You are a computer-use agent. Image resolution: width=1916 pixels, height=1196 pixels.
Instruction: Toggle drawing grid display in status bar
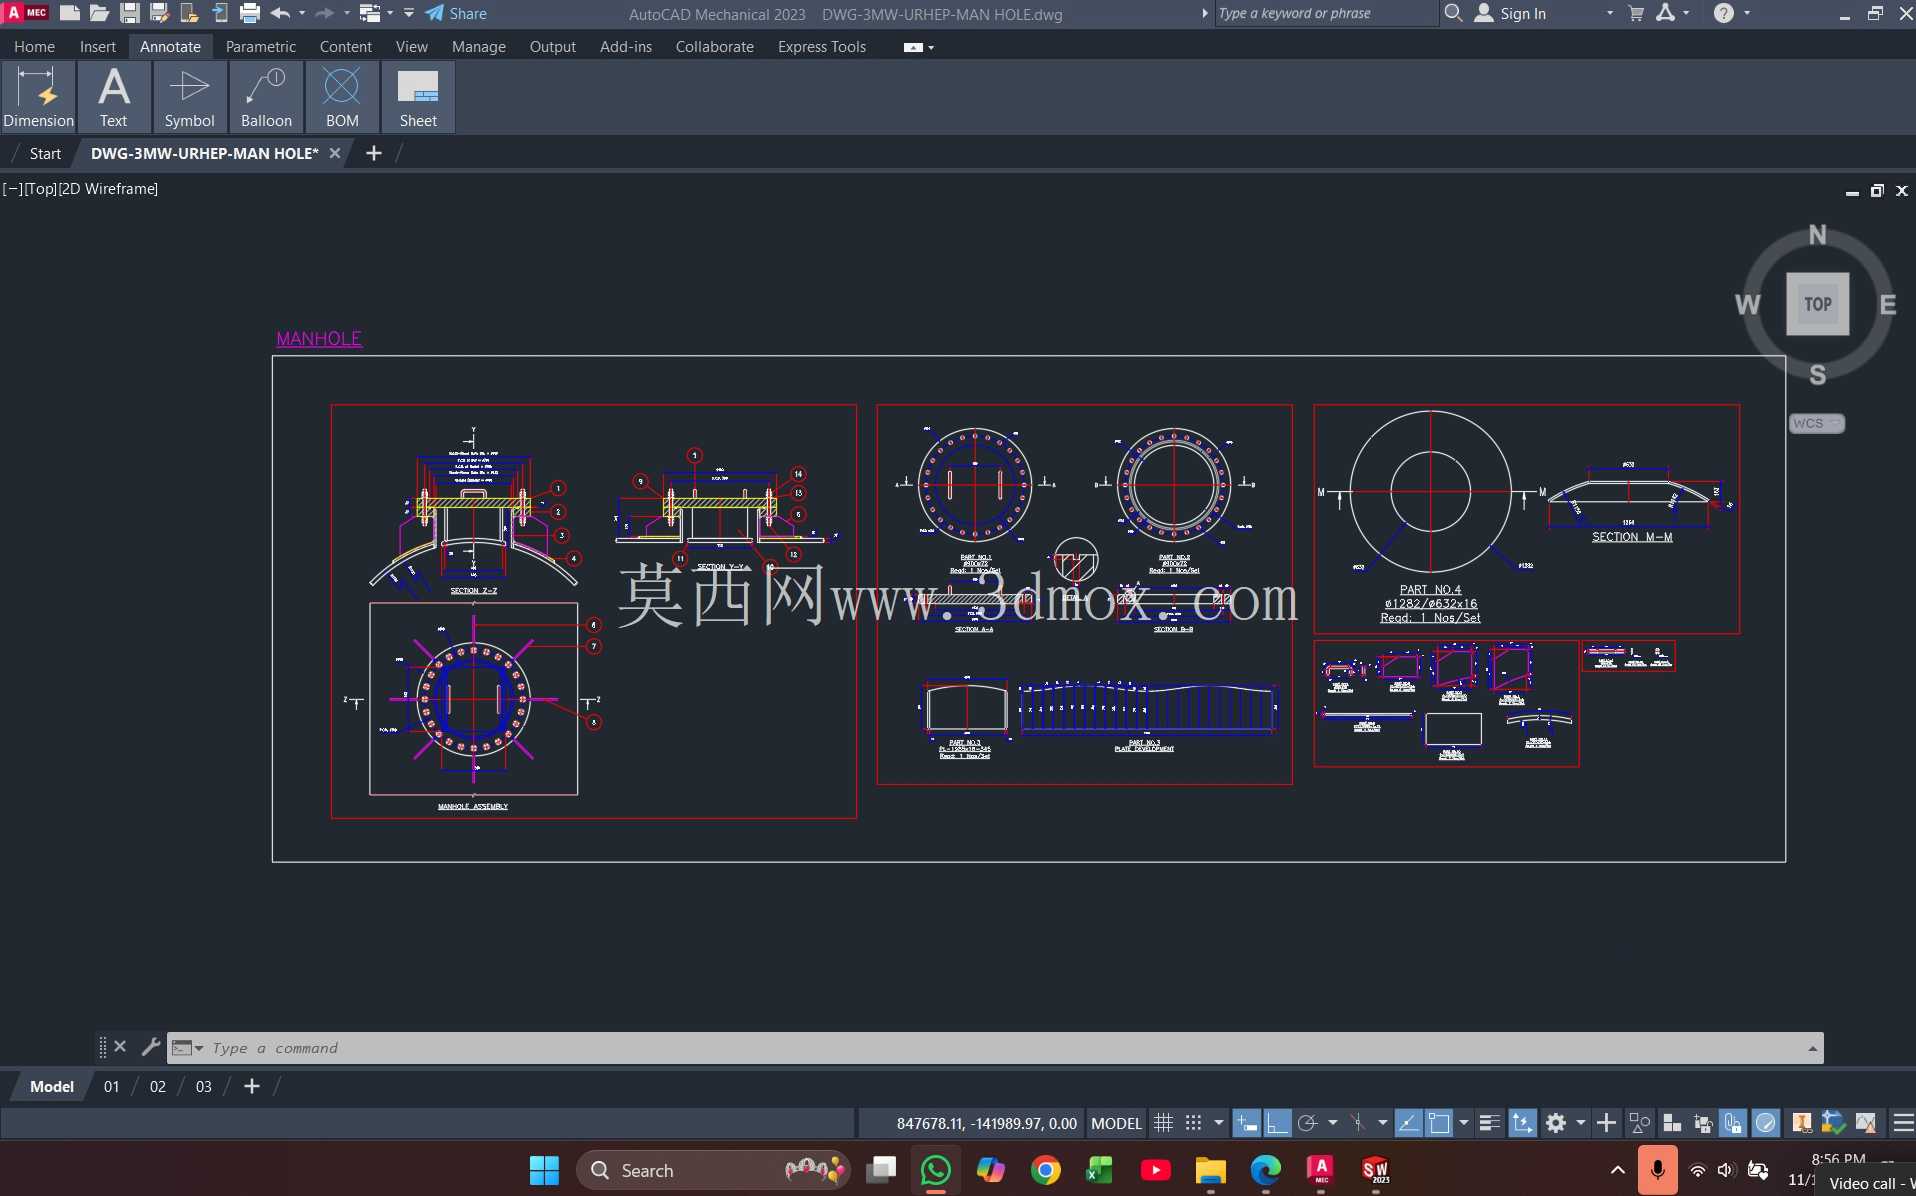coord(1163,1123)
